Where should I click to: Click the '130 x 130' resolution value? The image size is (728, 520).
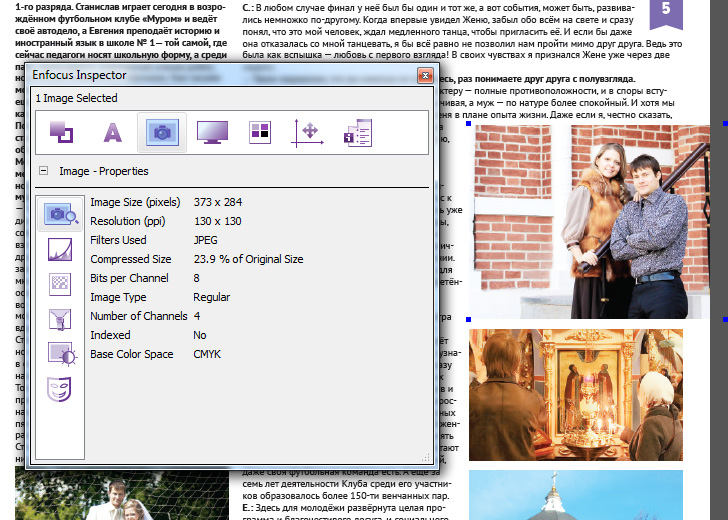(x=218, y=221)
